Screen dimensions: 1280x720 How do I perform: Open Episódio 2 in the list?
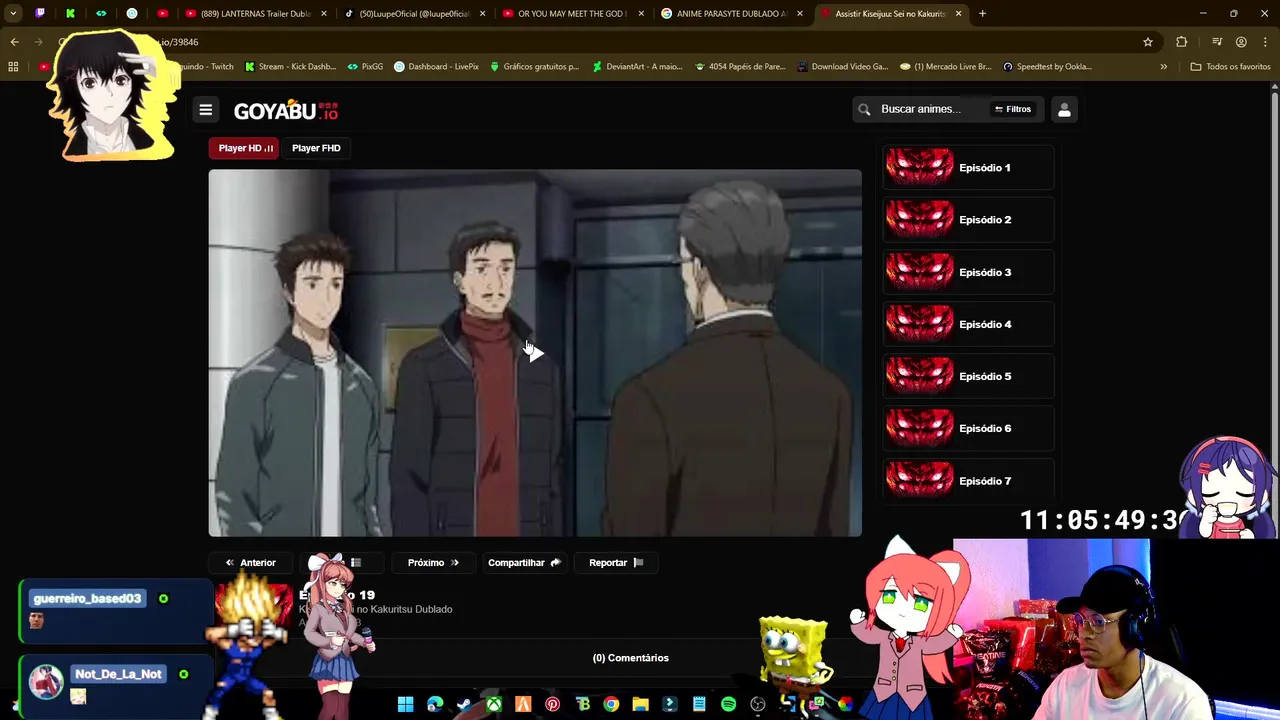click(968, 220)
